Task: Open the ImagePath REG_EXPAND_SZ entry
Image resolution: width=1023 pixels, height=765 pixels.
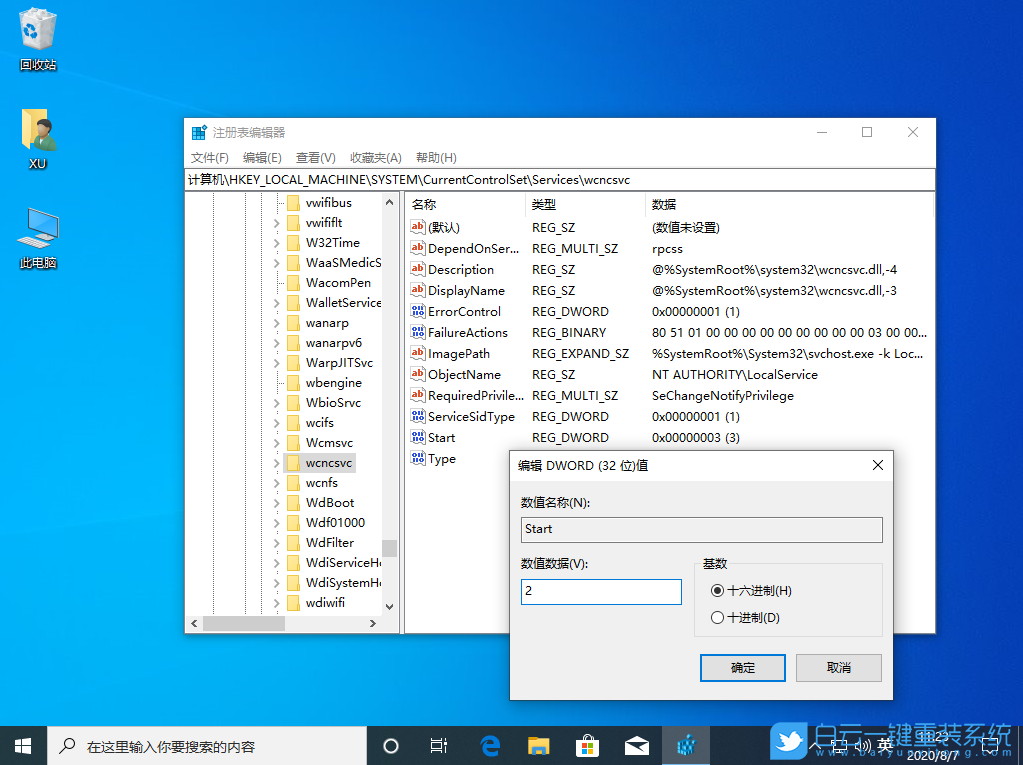Action: [462, 353]
